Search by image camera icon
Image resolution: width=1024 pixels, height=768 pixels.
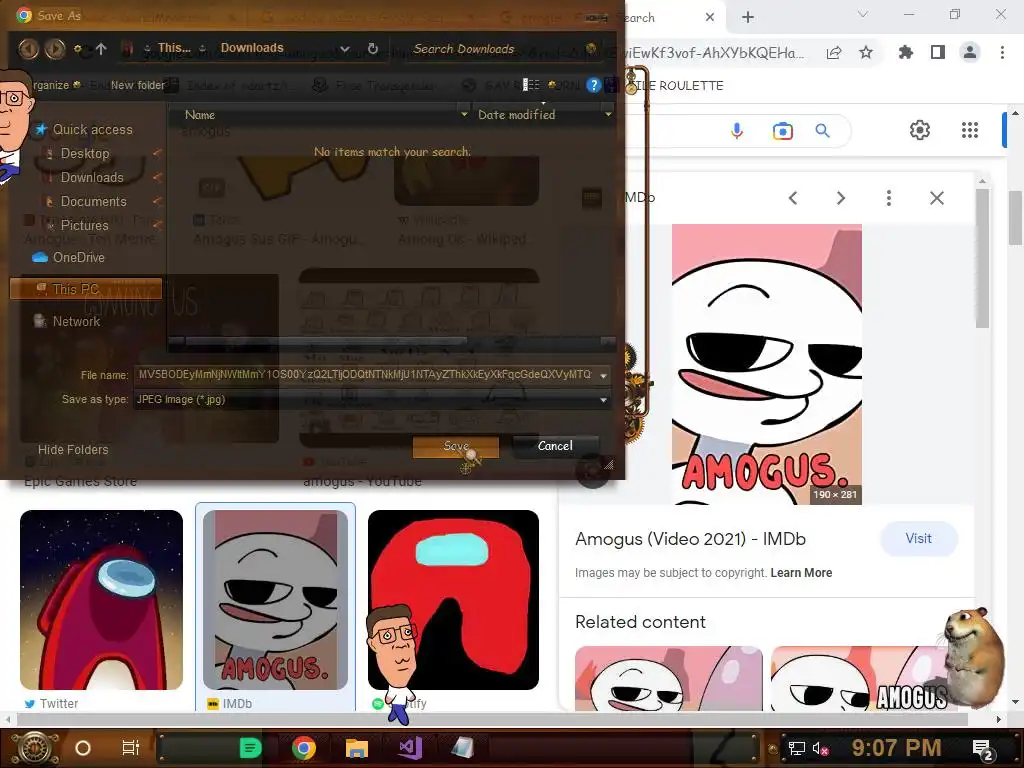pyautogui.click(x=782, y=131)
